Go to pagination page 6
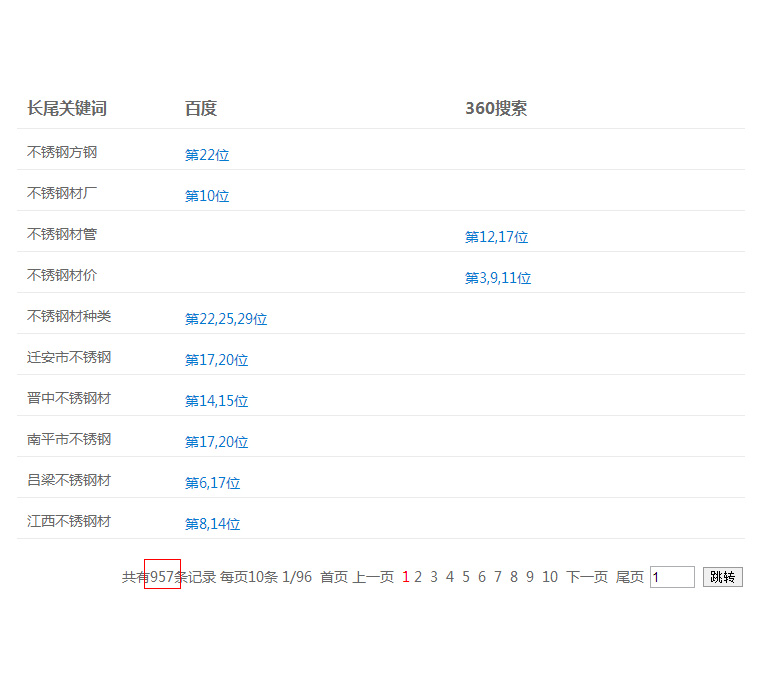The image size is (765, 690). tap(482, 577)
